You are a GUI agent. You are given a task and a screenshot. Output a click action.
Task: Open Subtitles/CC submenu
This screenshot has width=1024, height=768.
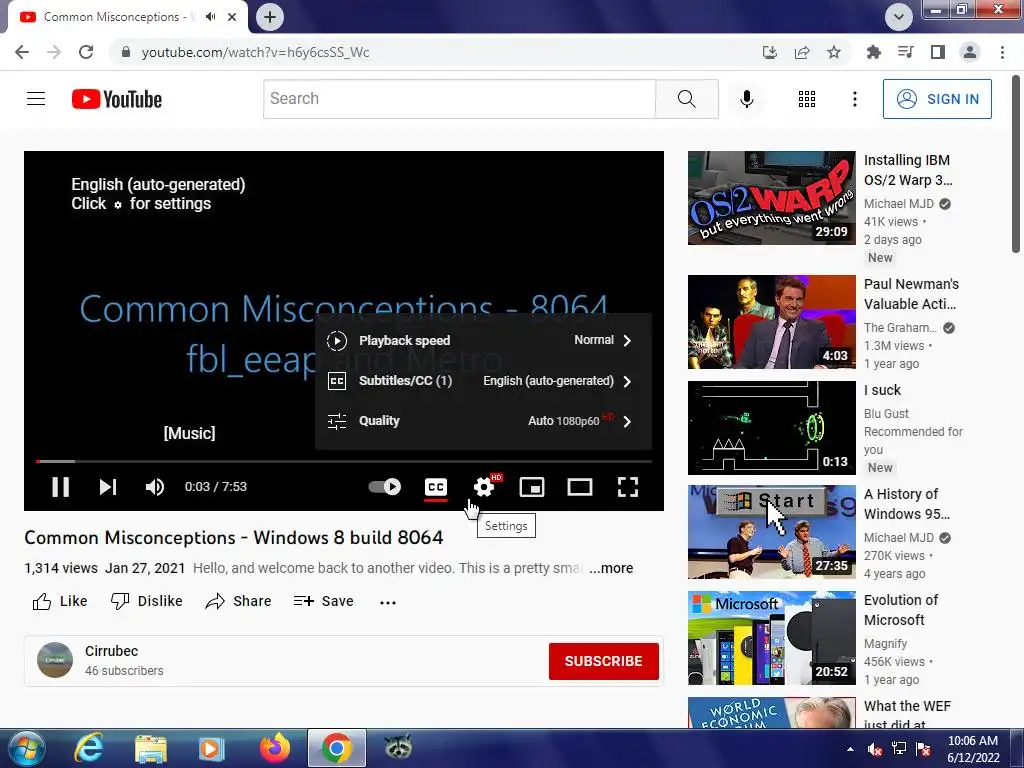tap(483, 381)
